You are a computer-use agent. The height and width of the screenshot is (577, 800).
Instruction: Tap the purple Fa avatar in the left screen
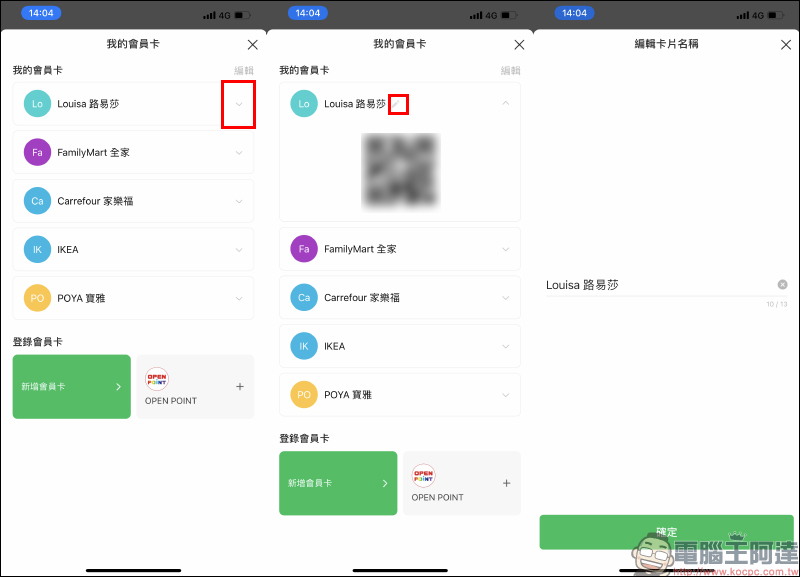tap(37, 152)
